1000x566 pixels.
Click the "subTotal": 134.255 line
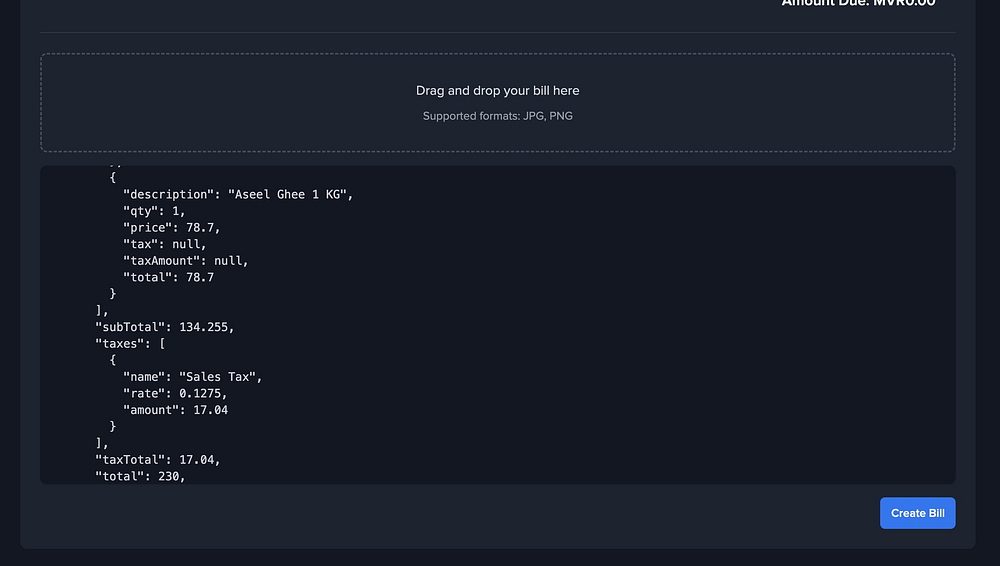pyautogui.click(x=164, y=327)
